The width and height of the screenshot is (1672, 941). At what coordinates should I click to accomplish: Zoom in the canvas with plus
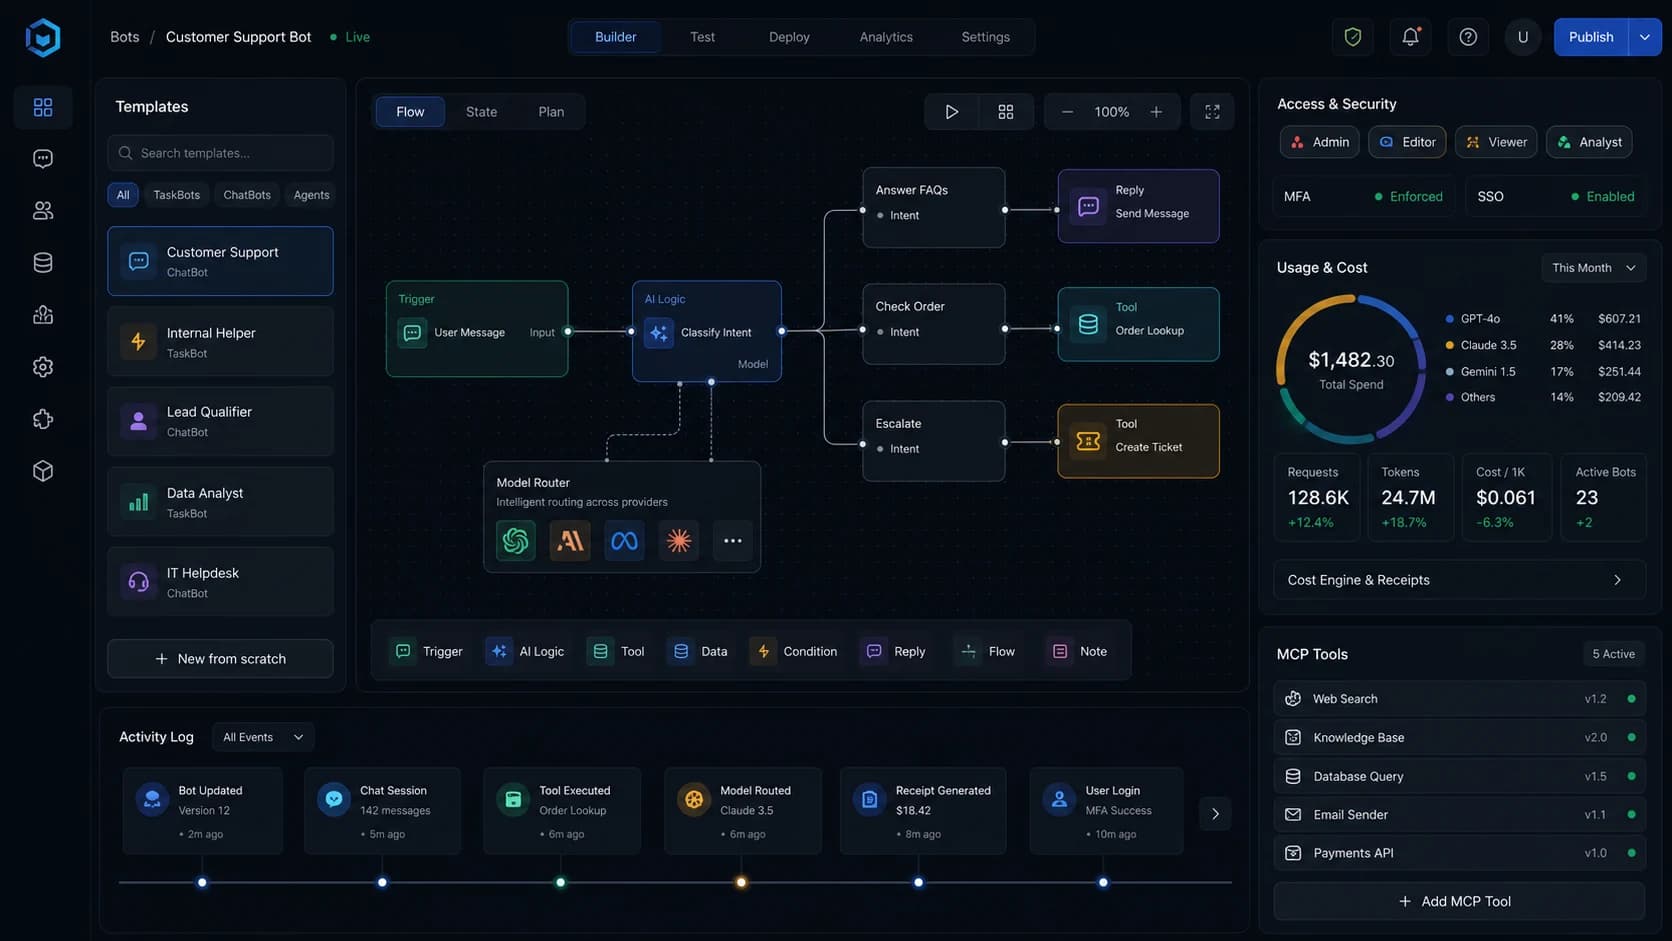coord(1156,112)
